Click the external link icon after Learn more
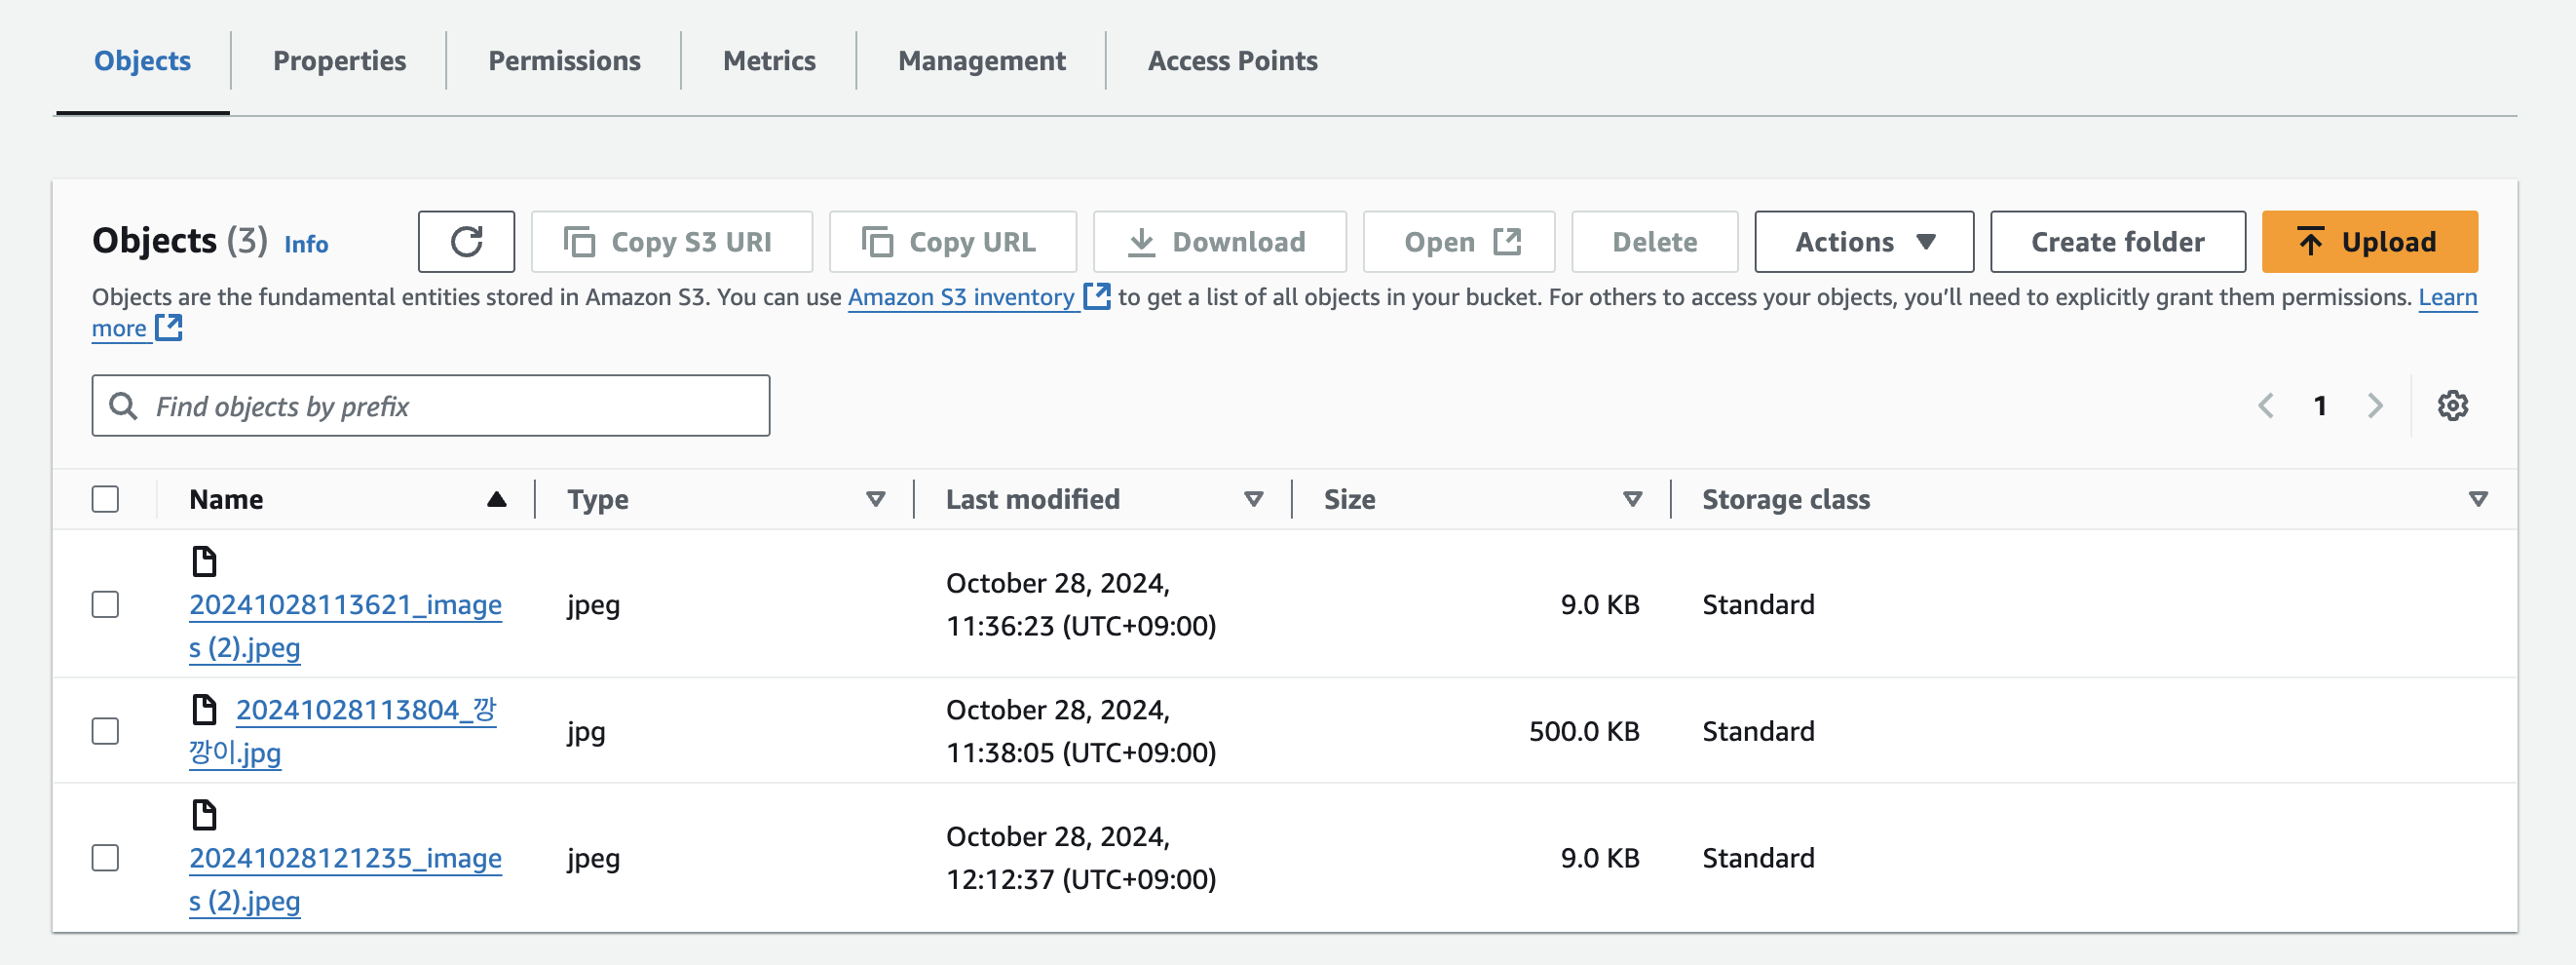The width and height of the screenshot is (2576, 965). pos(169,328)
